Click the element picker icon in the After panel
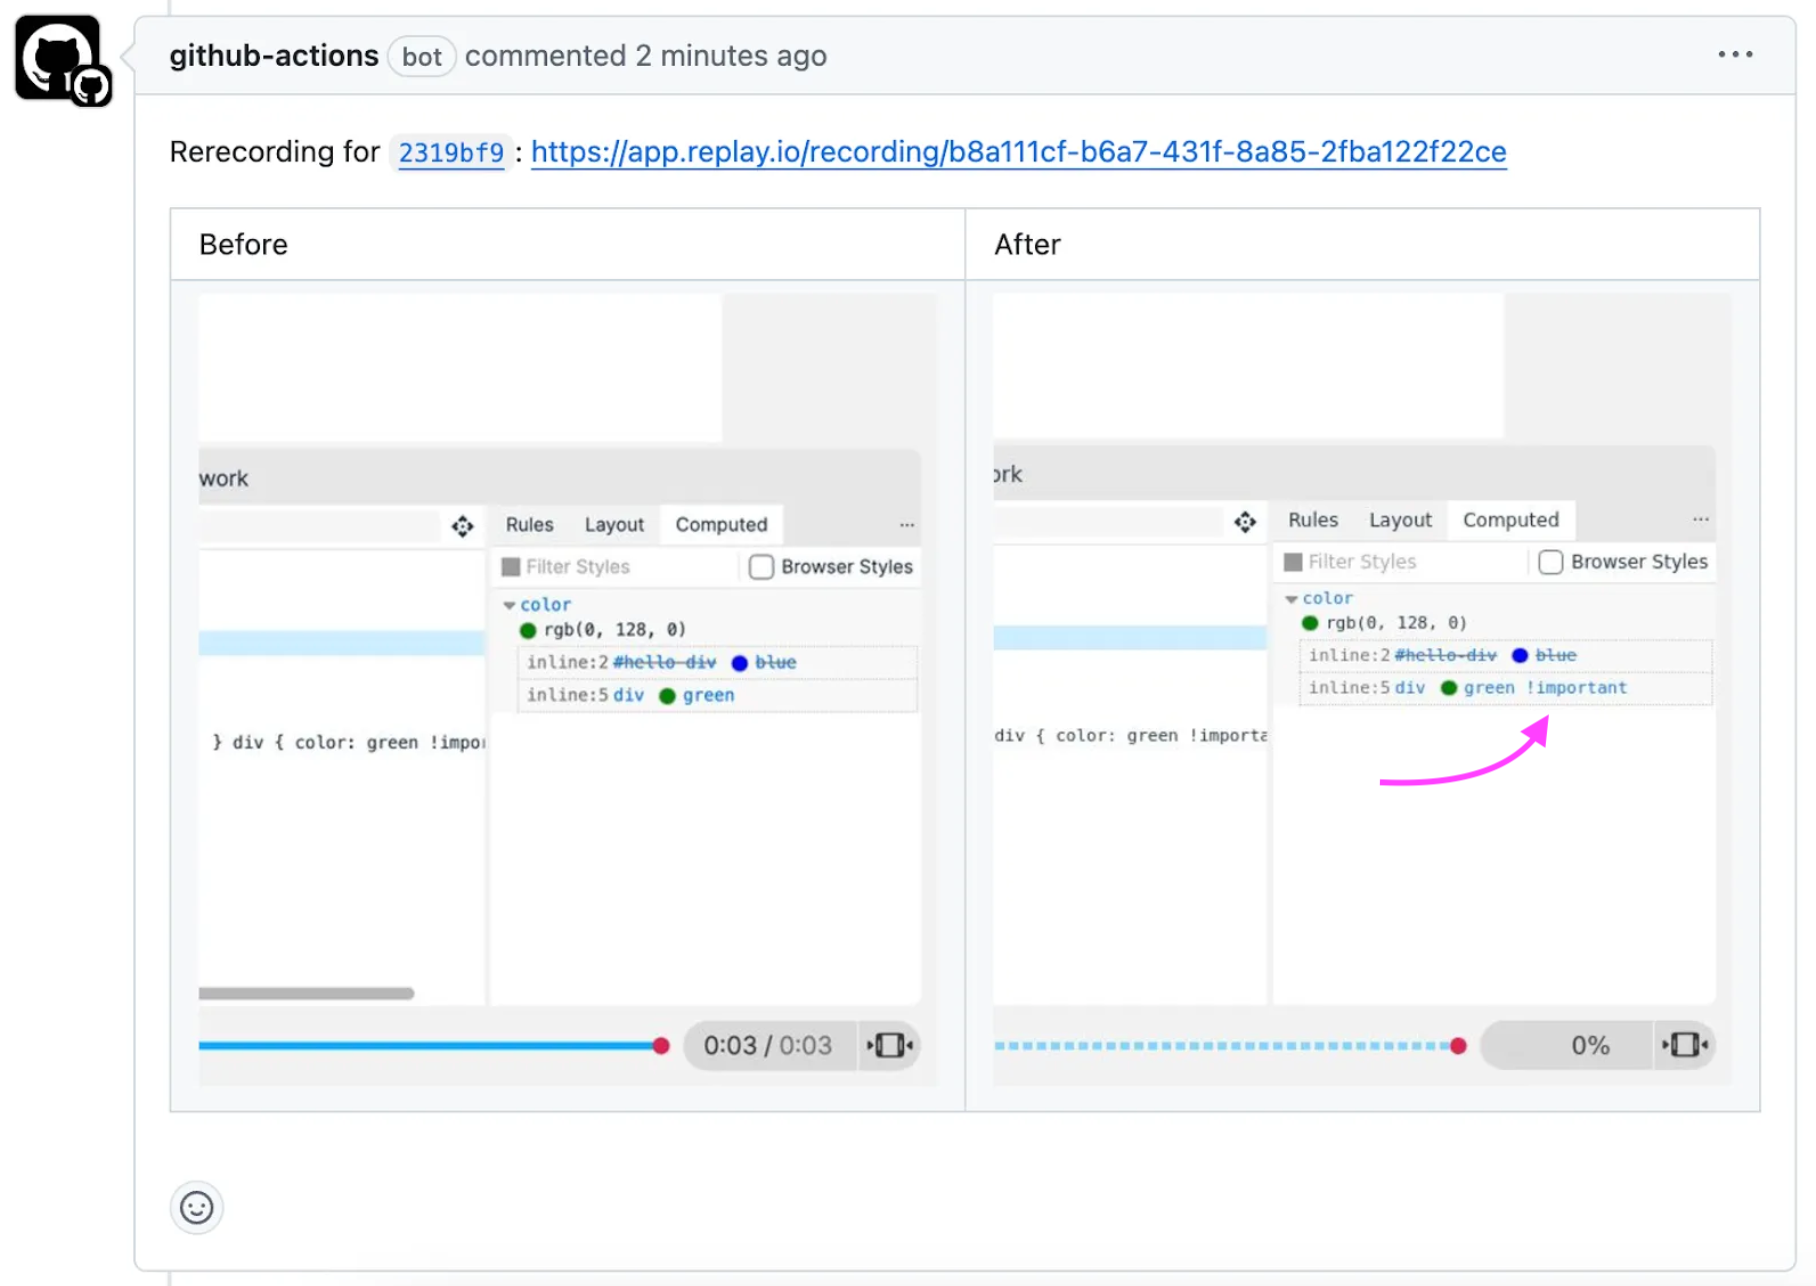 pyautogui.click(x=1244, y=521)
